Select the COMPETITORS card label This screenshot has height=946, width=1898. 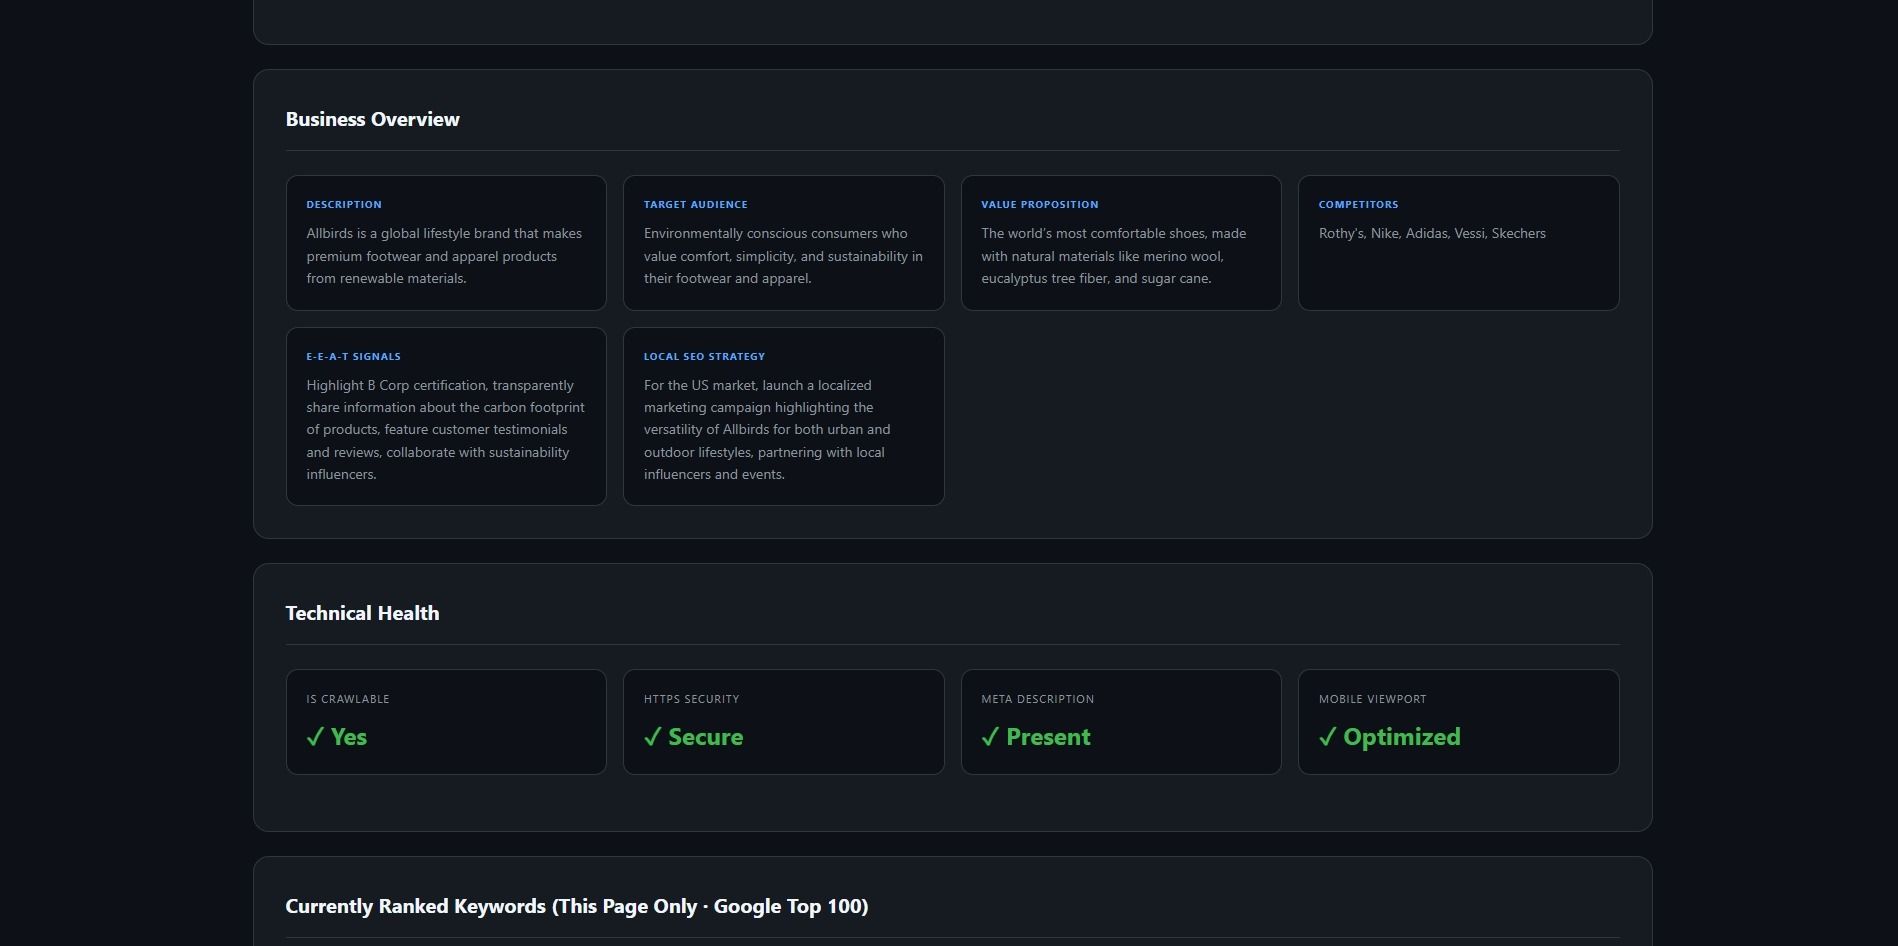1358,204
